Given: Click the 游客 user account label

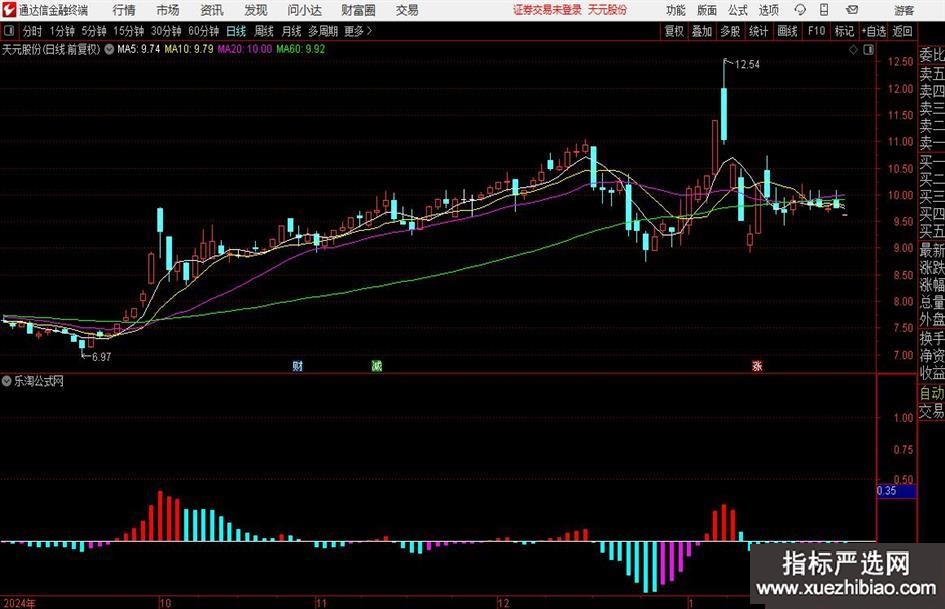Looking at the screenshot, I should (904, 10).
